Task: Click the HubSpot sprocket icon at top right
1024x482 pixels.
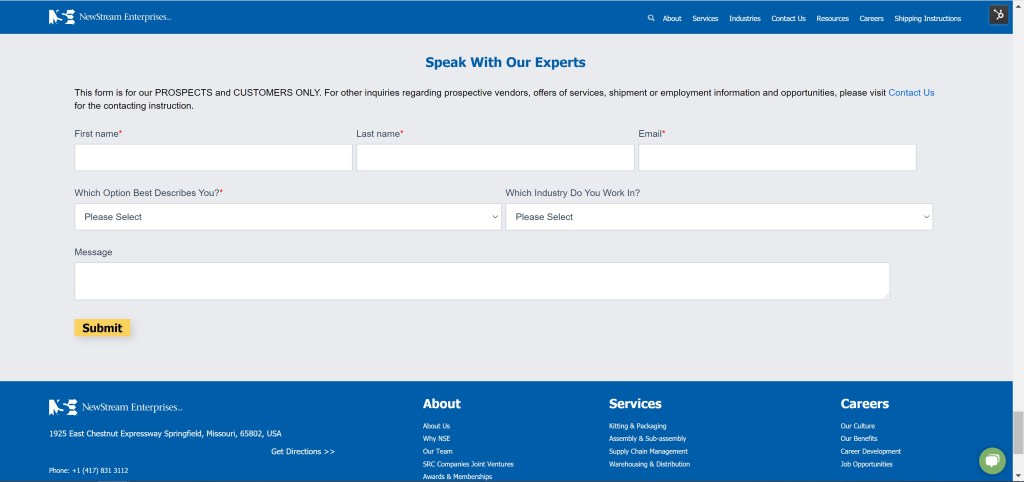Action: point(998,15)
